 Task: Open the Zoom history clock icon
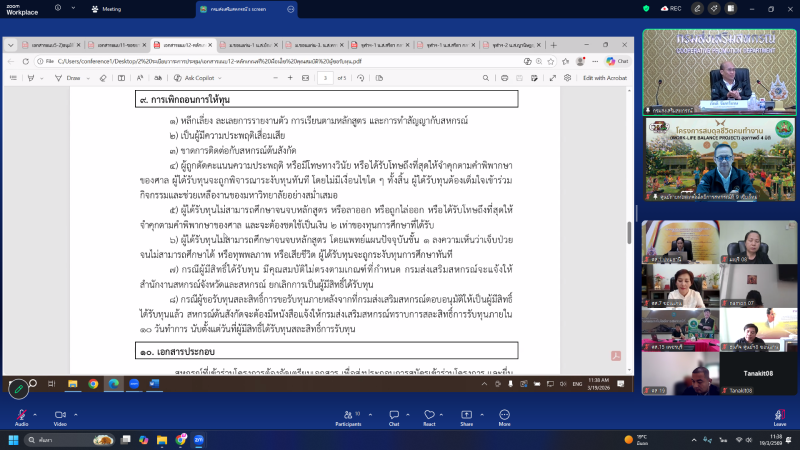[x=56, y=8]
